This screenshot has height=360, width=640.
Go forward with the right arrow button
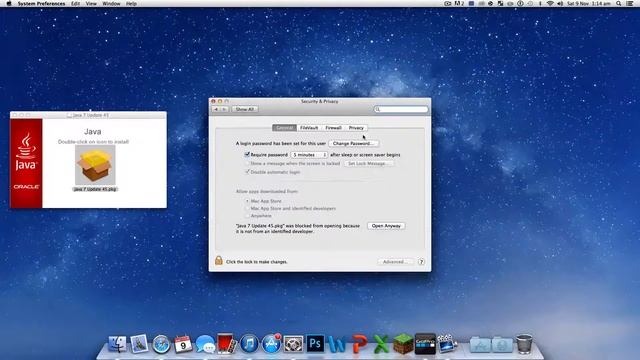click(224, 109)
